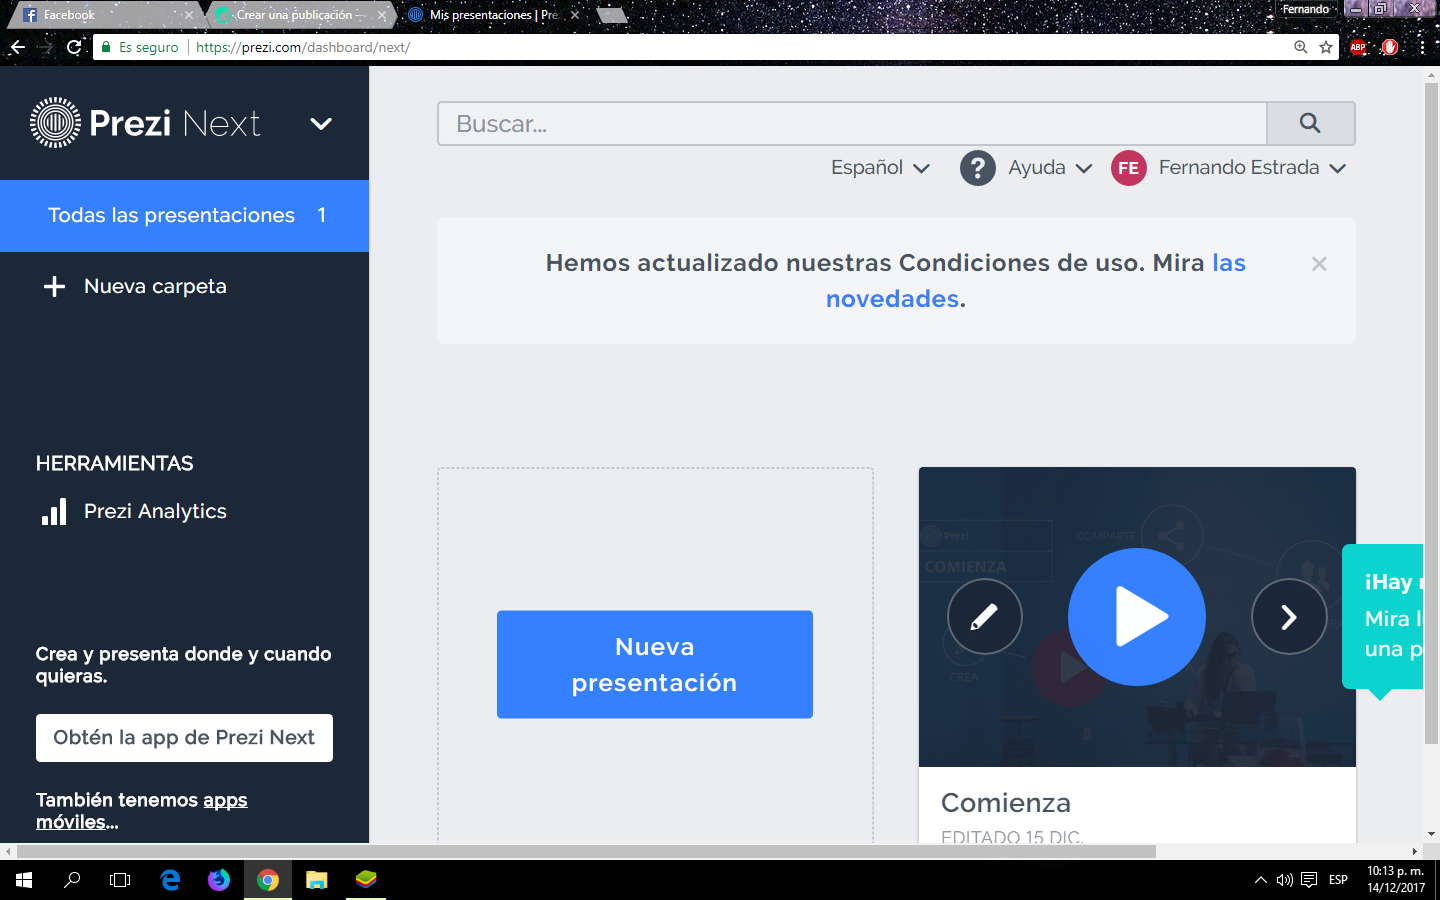Open the Fernando Estrada account menu

(1252, 168)
